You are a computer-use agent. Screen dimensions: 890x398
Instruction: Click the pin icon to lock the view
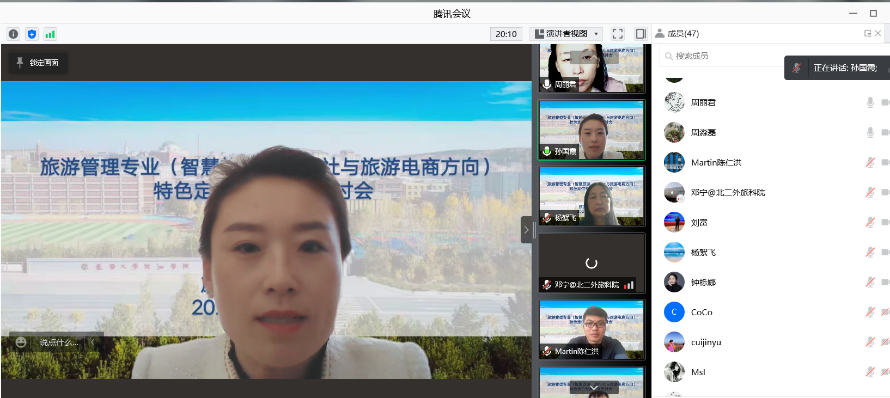(x=20, y=62)
